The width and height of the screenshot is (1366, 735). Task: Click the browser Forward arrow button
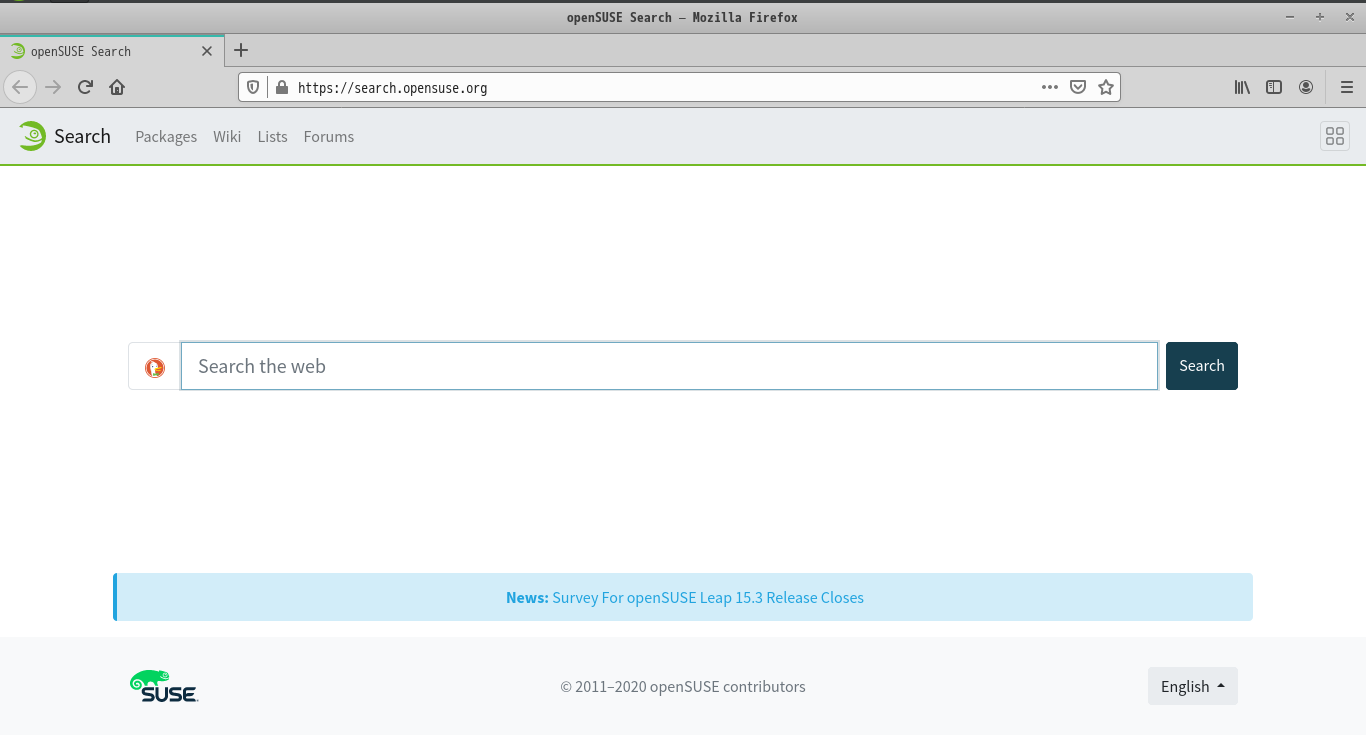(x=53, y=87)
